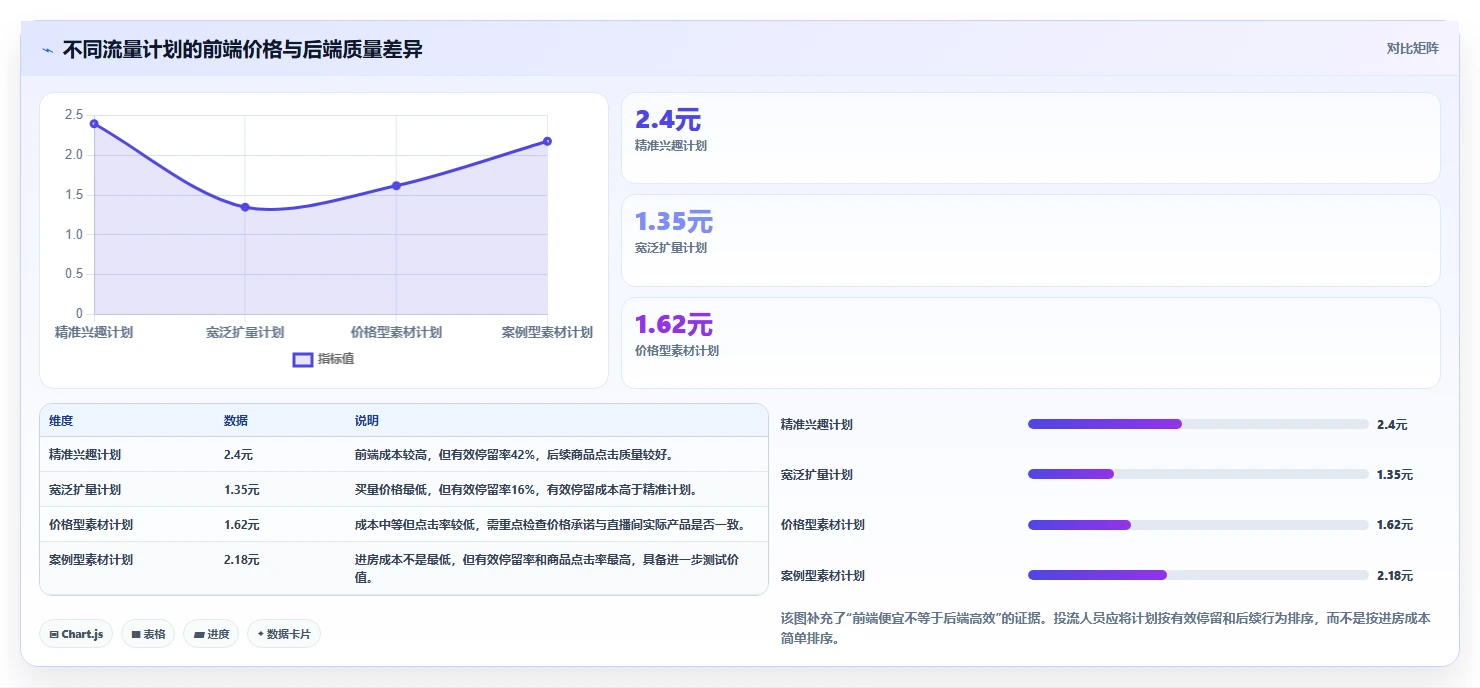Click the 价格型素材计划 table row name
This screenshot has width=1480, height=688.
[91, 524]
